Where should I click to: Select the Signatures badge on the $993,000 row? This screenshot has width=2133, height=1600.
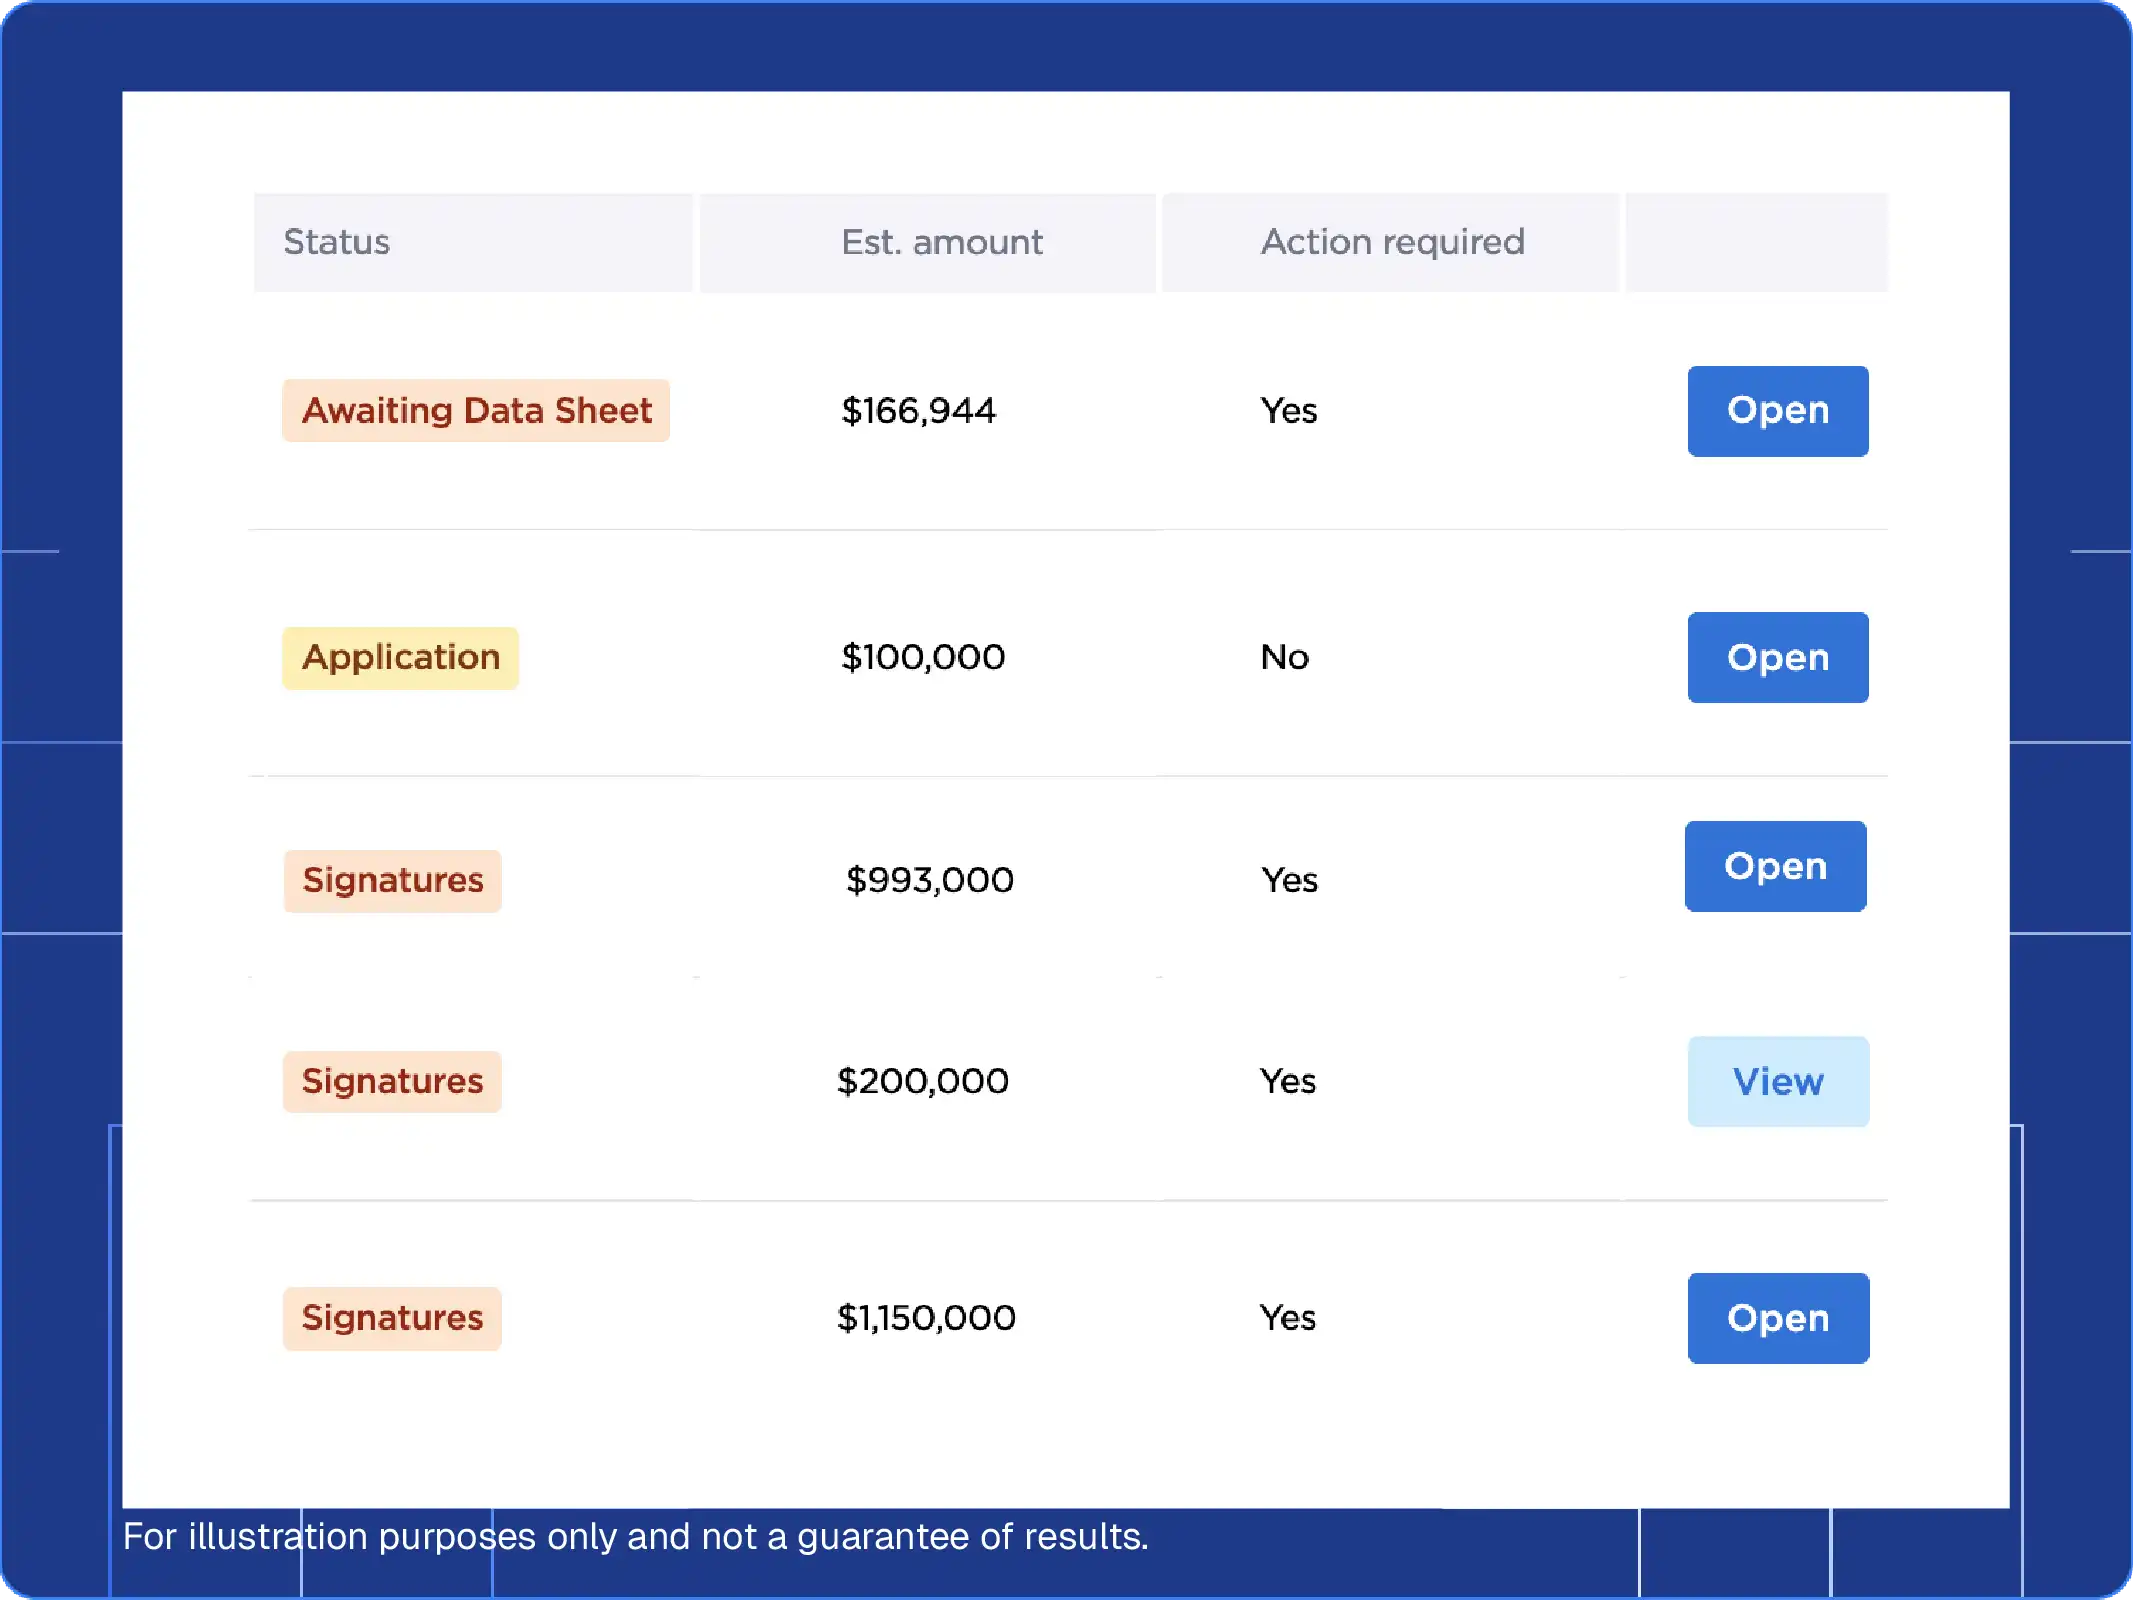(x=392, y=881)
